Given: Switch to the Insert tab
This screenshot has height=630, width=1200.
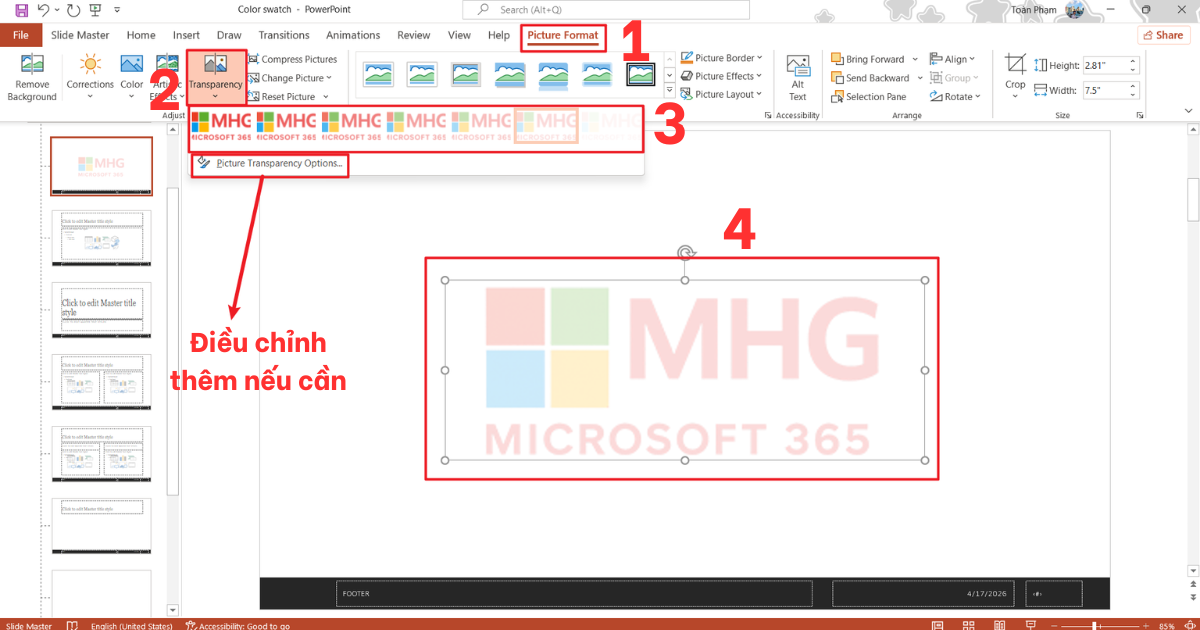Looking at the screenshot, I should [186, 35].
